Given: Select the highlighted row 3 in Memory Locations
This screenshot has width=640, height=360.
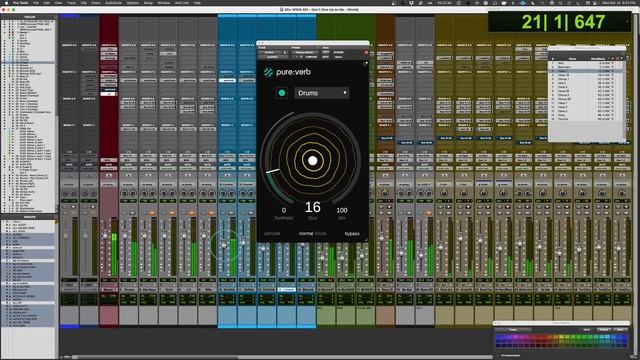Looking at the screenshot, I should [586, 71].
